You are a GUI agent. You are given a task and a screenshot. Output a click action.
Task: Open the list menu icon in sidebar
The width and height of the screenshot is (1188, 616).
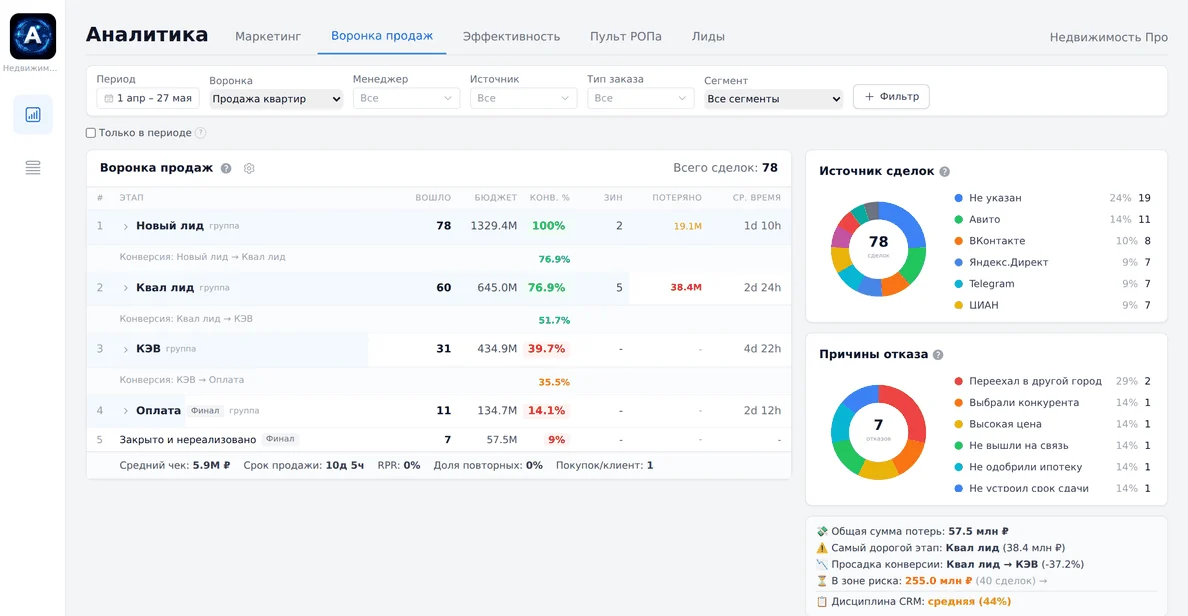click(x=33, y=167)
